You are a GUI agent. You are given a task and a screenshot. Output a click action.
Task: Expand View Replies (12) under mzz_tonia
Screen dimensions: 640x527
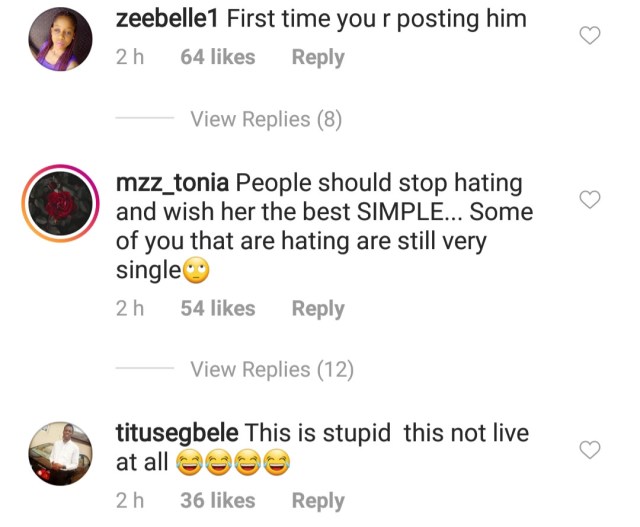point(272,369)
